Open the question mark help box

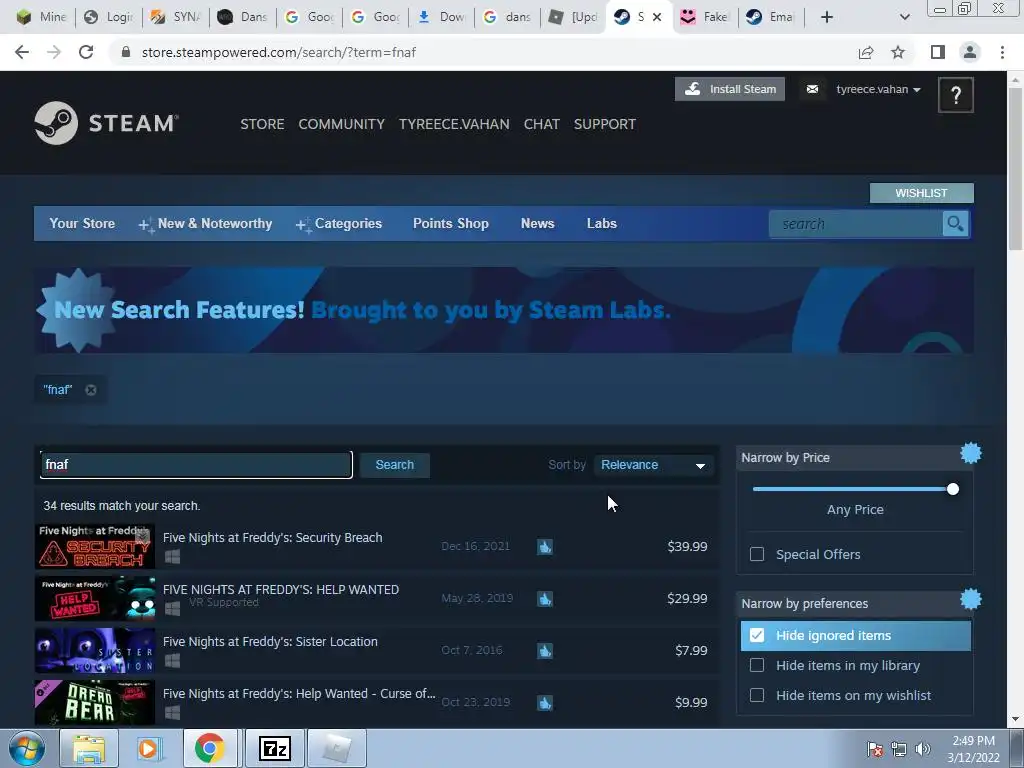pyautogui.click(x=955, y=95)
